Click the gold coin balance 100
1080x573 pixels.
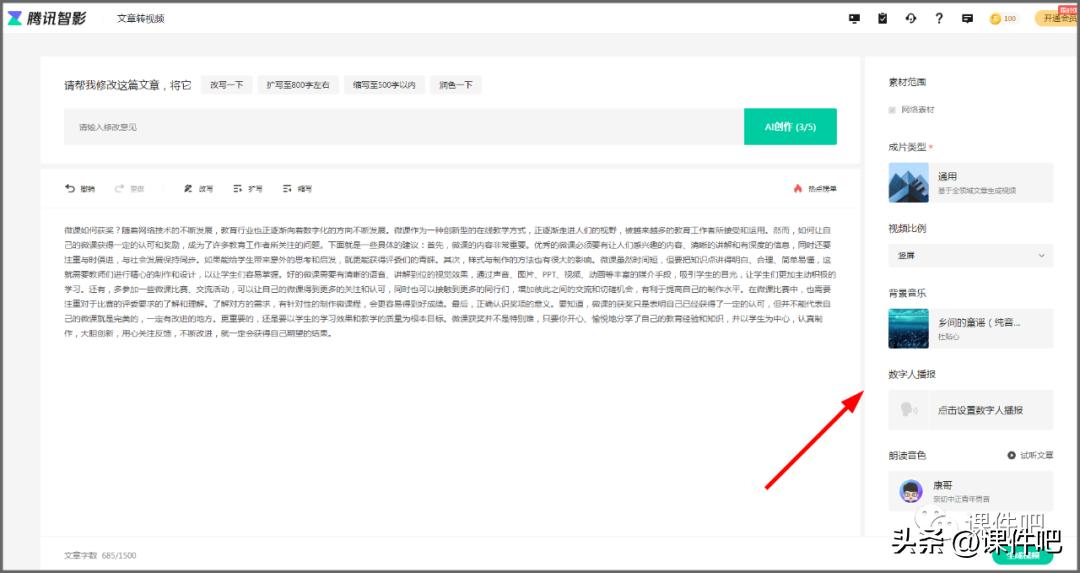tap(1003, 19)
